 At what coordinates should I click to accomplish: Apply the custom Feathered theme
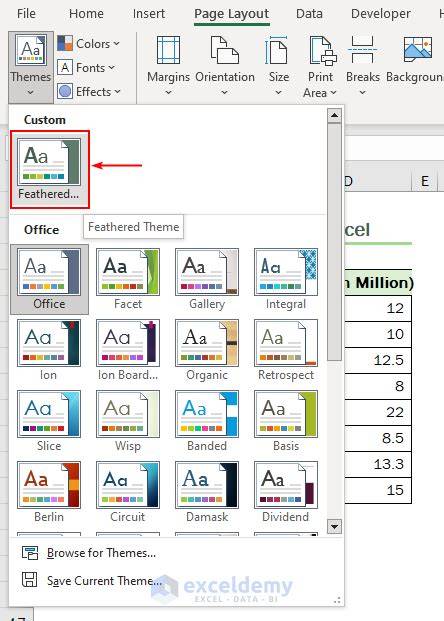coord(50,169)
